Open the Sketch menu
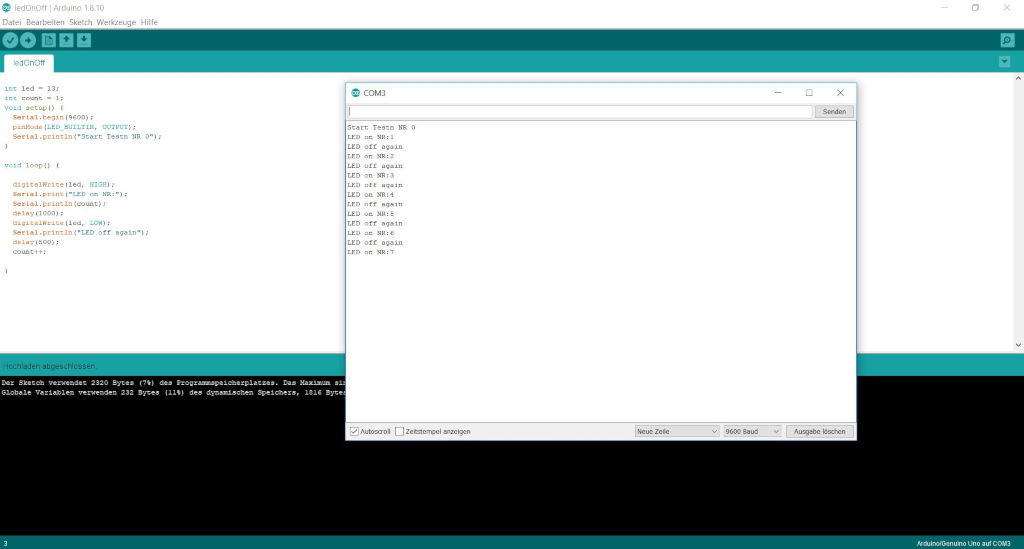 pyautogui.click(x=81, y=22)
